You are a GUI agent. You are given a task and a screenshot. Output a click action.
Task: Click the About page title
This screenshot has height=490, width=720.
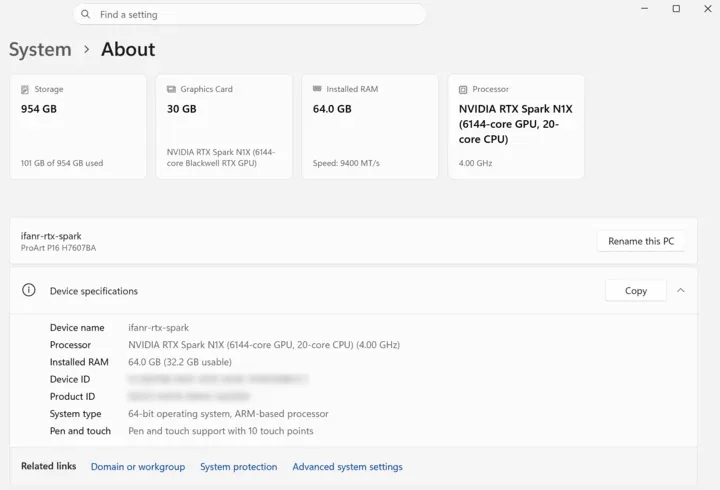(128, 50)
